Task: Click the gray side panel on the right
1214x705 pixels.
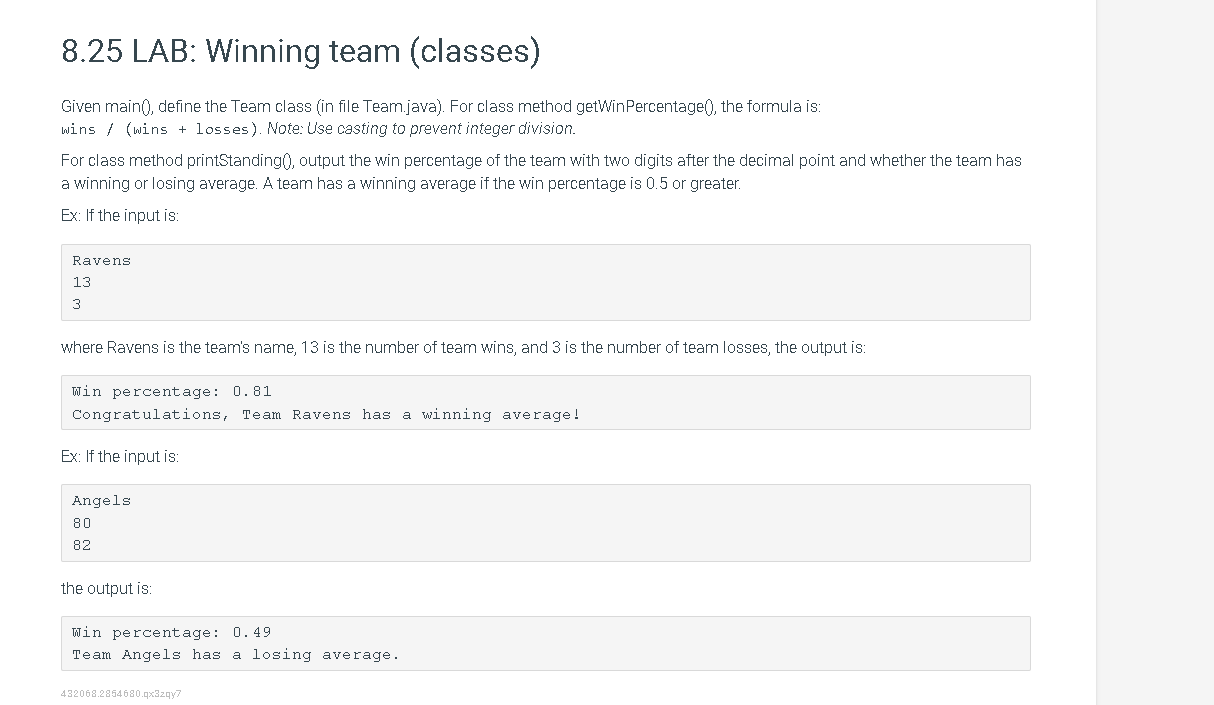Action: [1155, 352]
